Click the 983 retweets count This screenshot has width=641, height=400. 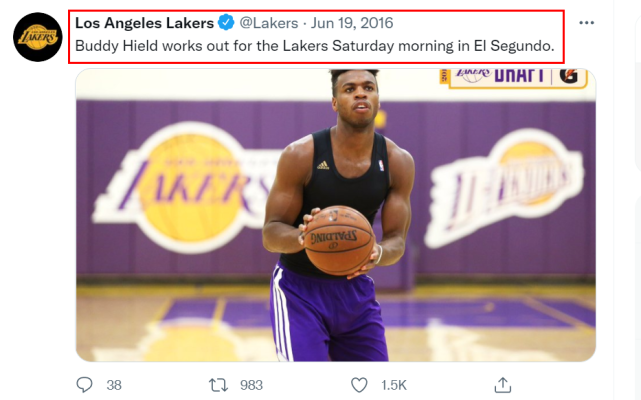coord(251,385)
